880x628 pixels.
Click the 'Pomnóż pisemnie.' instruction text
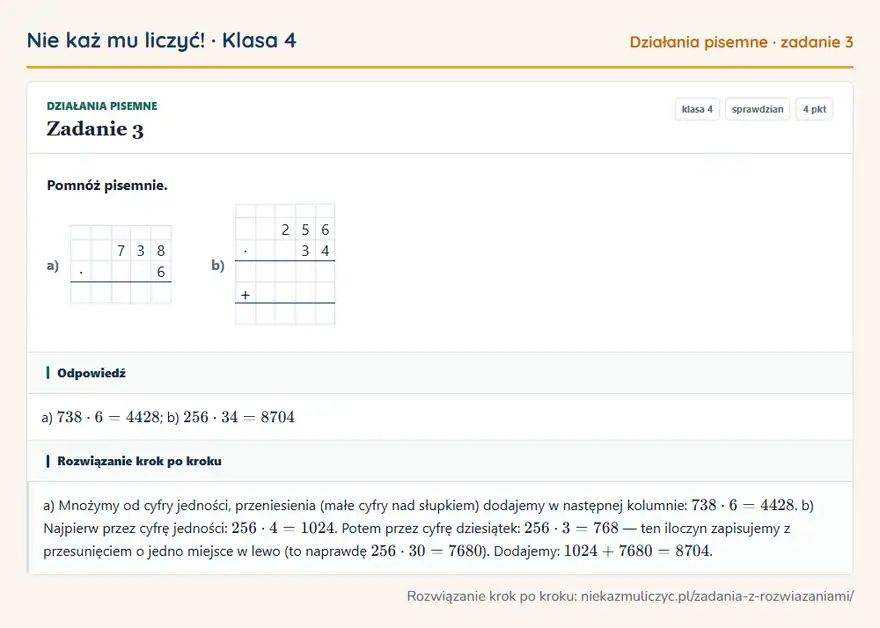[107, 185]
